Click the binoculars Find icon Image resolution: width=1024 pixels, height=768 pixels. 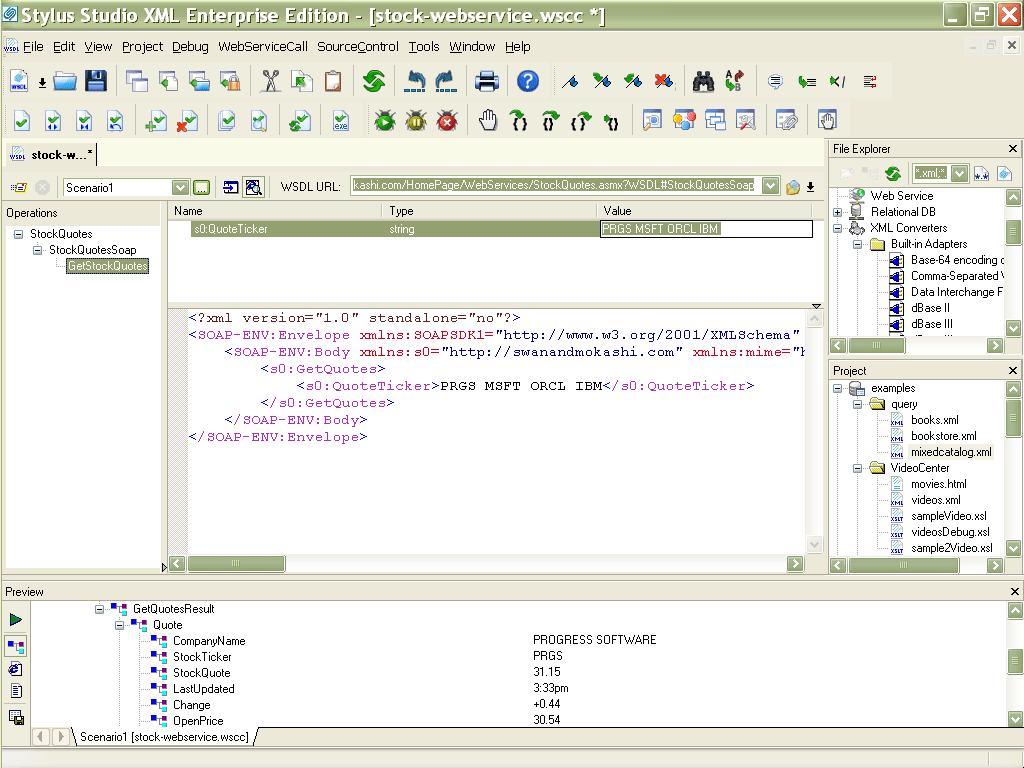click(x=703, y=82)
